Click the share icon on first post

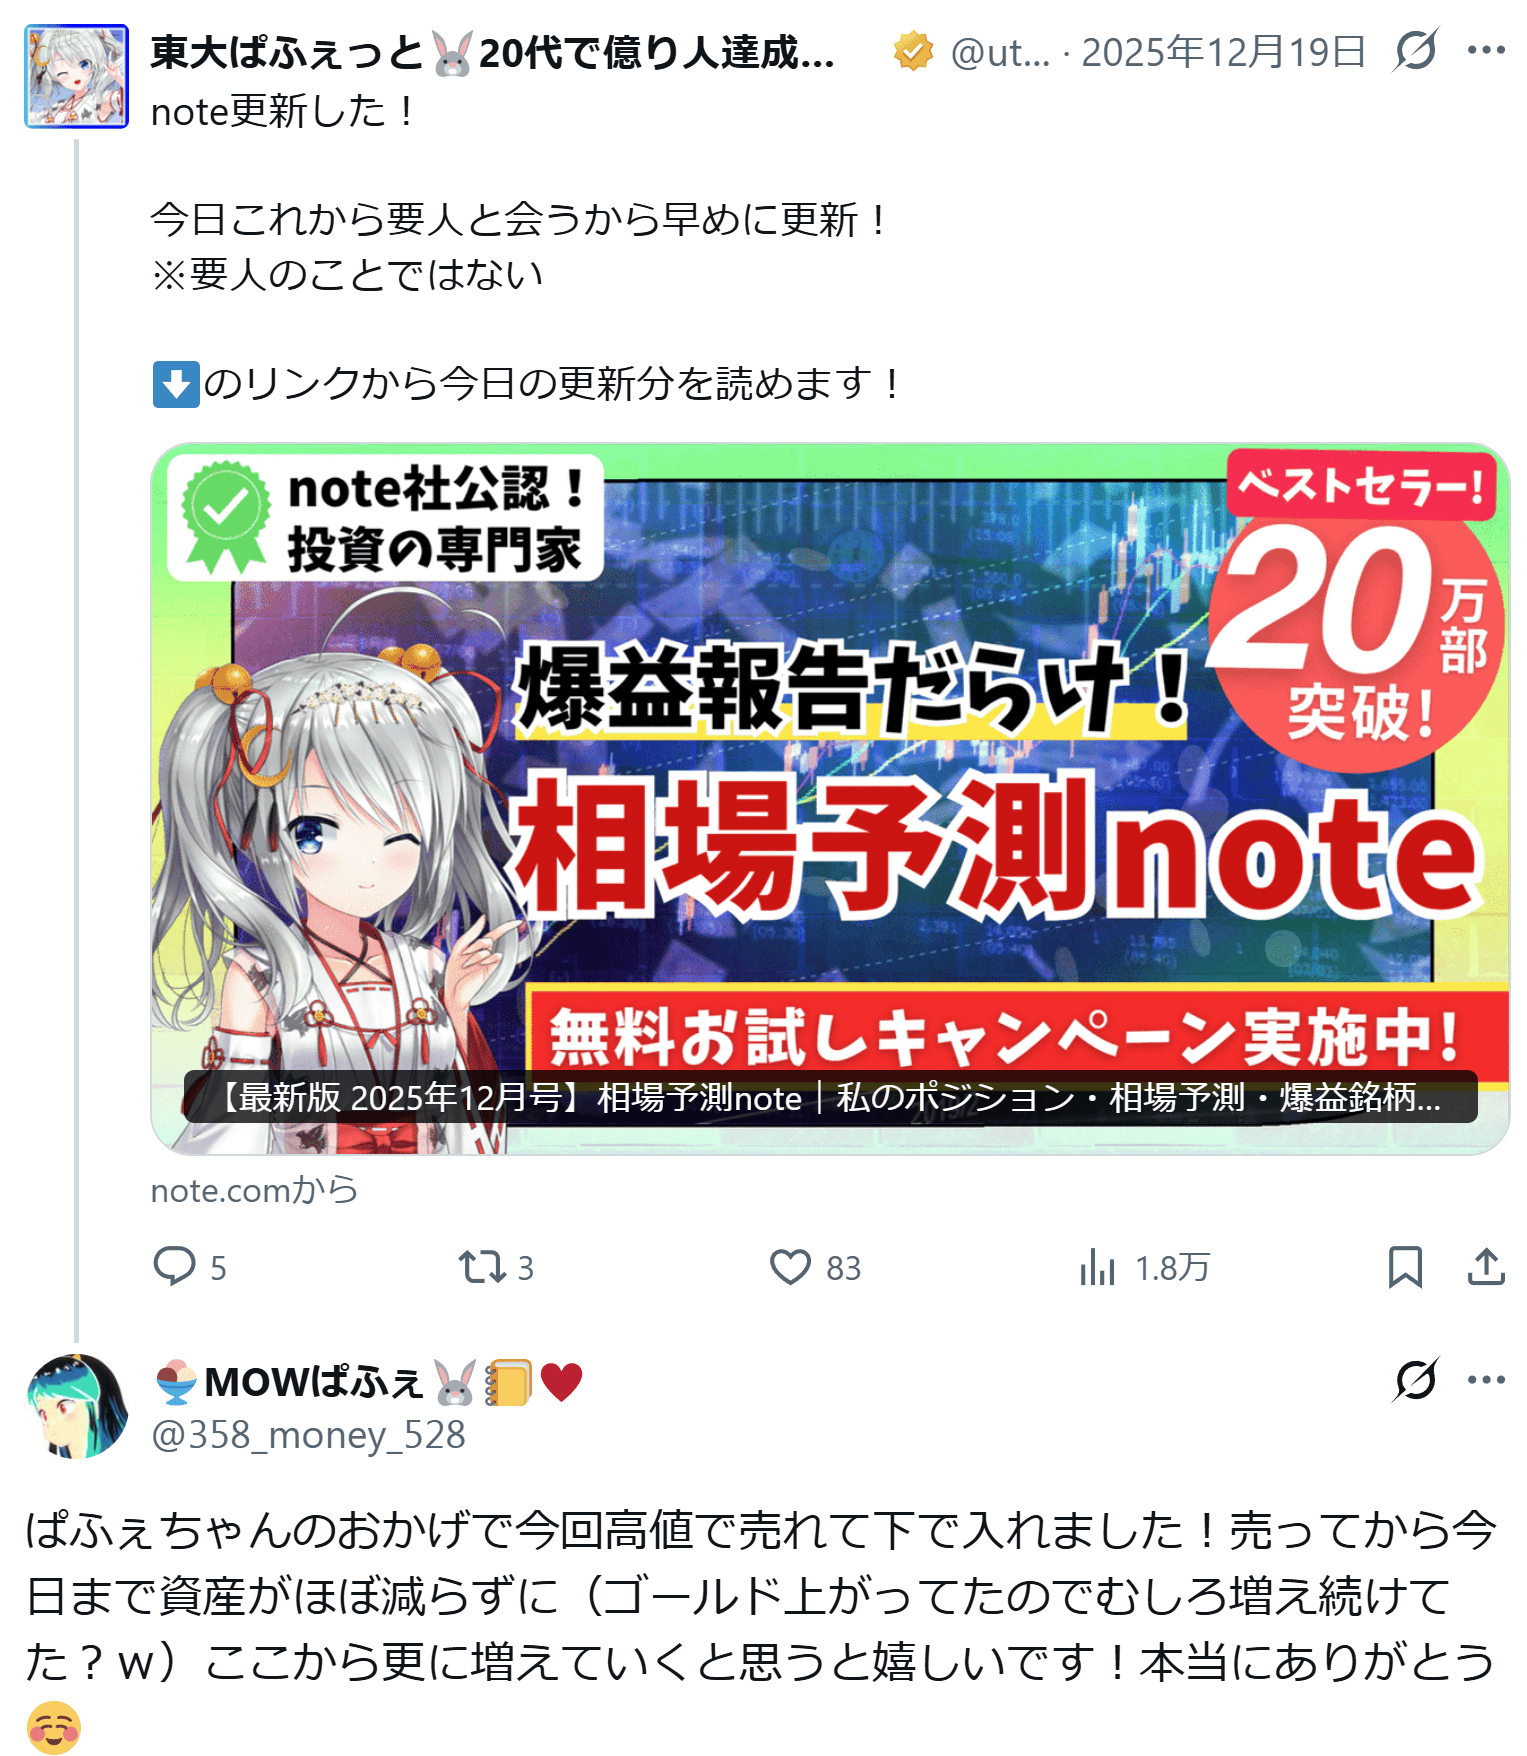(x=1486, y=1267)
